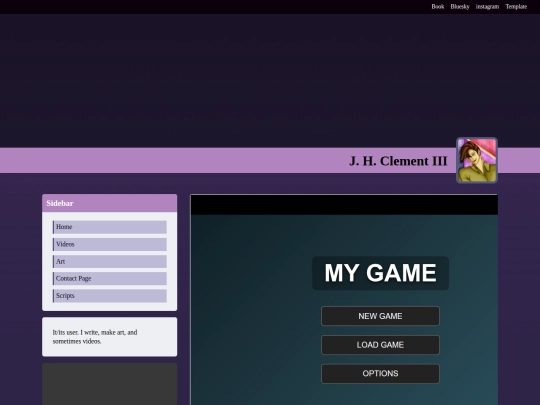Open the Book link in top navigation

[438, 7]
